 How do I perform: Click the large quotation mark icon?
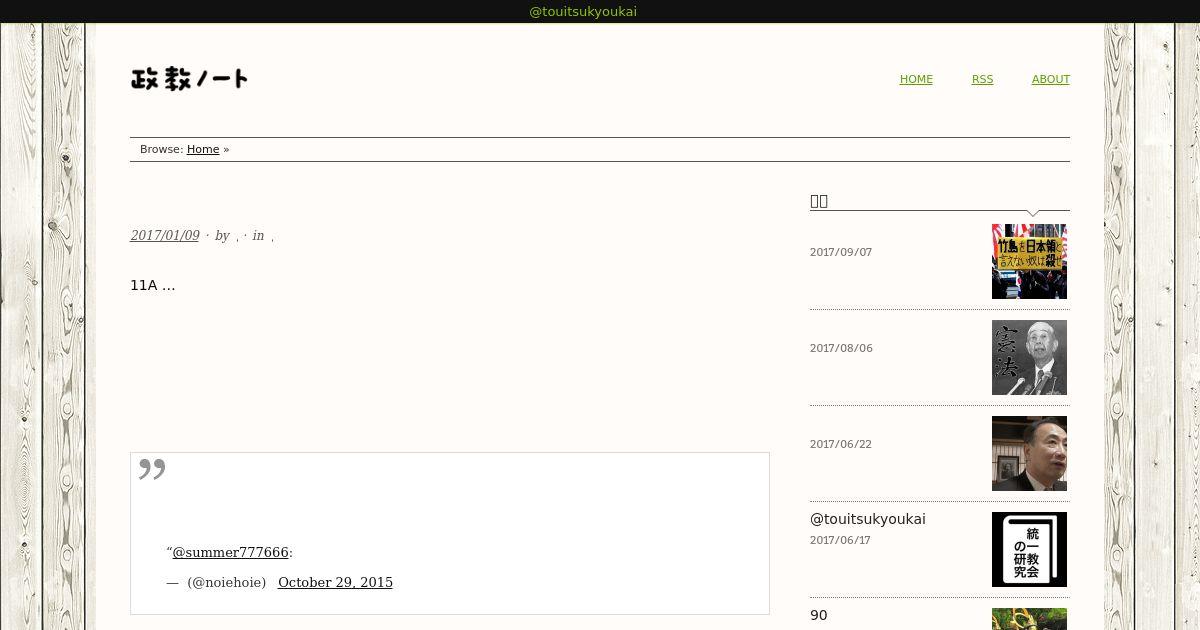point(152,469)
